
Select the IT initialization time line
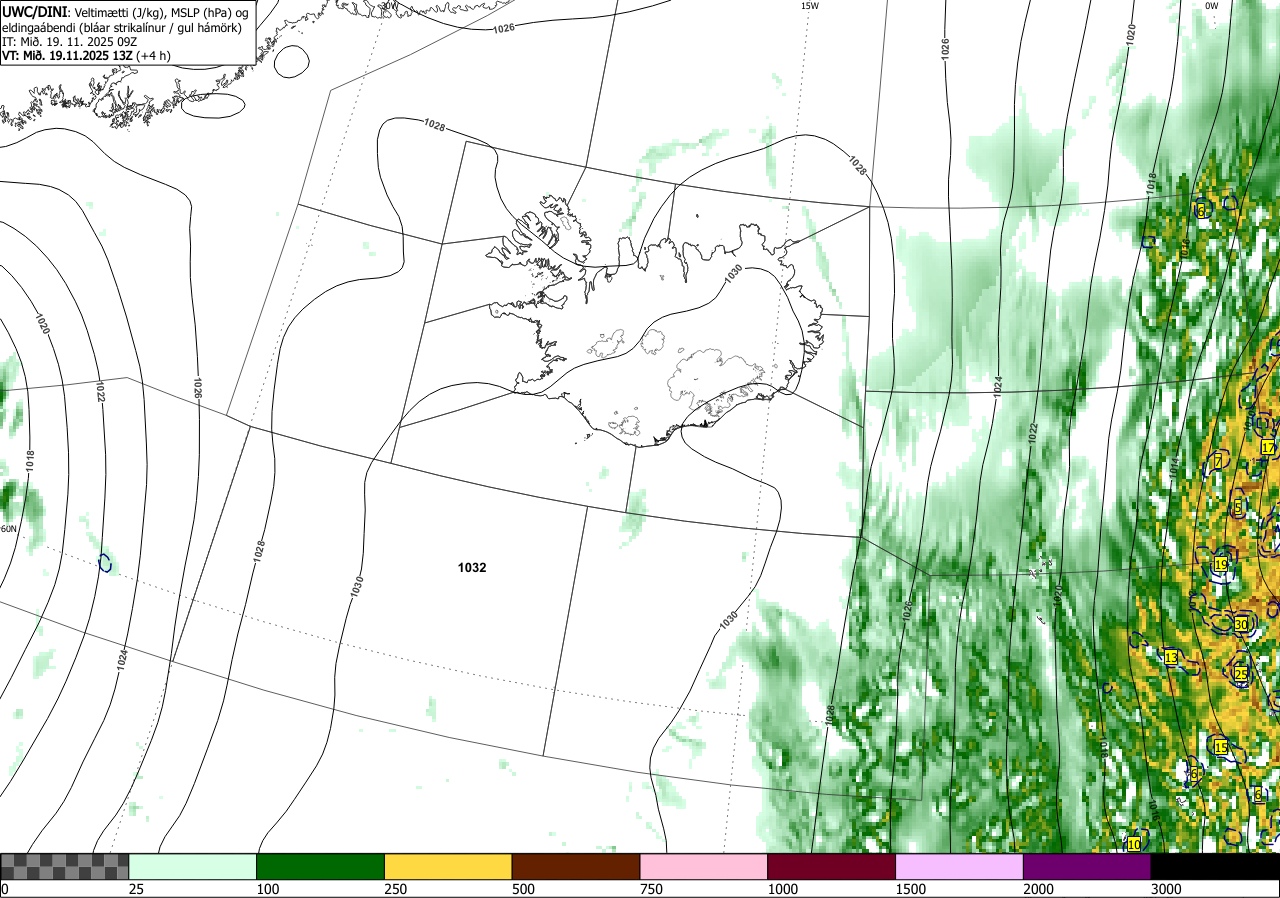click(70, 42)
